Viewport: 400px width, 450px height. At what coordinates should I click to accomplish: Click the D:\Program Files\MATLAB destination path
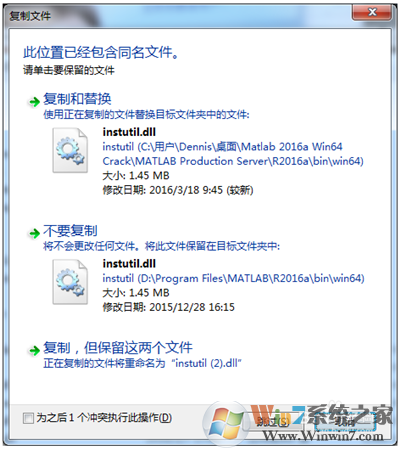(x=233, y=278)
